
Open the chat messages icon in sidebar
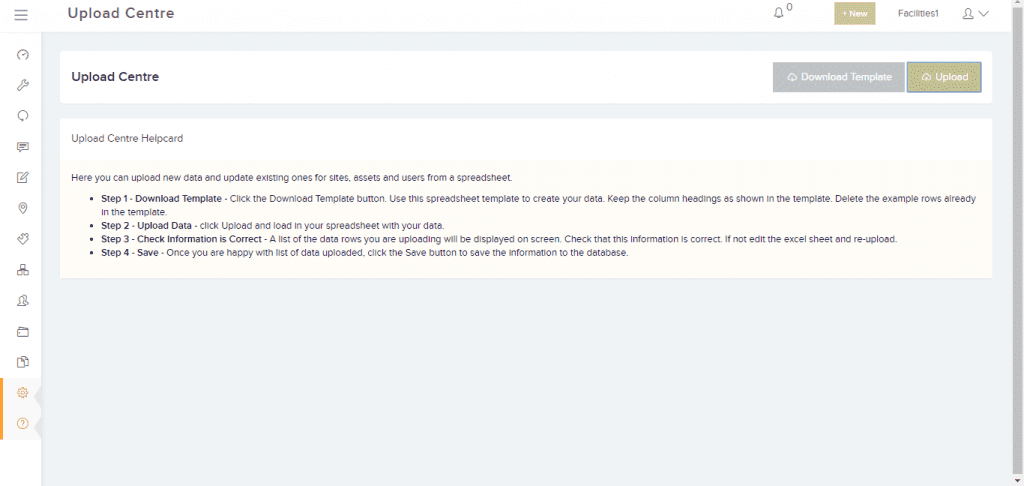[23, 147]
